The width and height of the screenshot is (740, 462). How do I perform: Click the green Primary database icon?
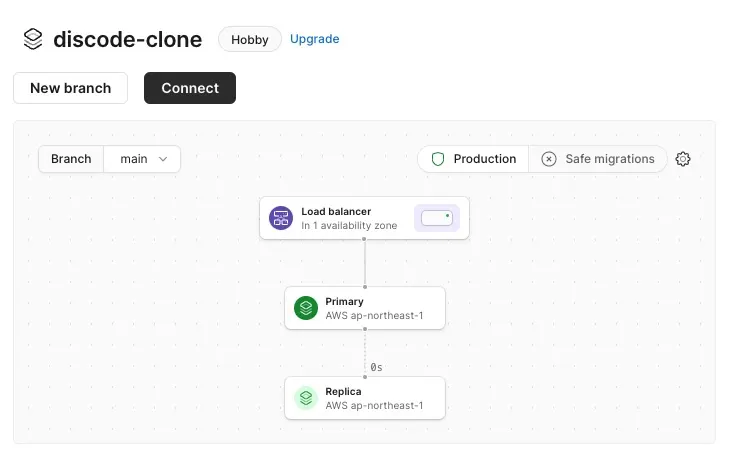click(x=306, y=308)
